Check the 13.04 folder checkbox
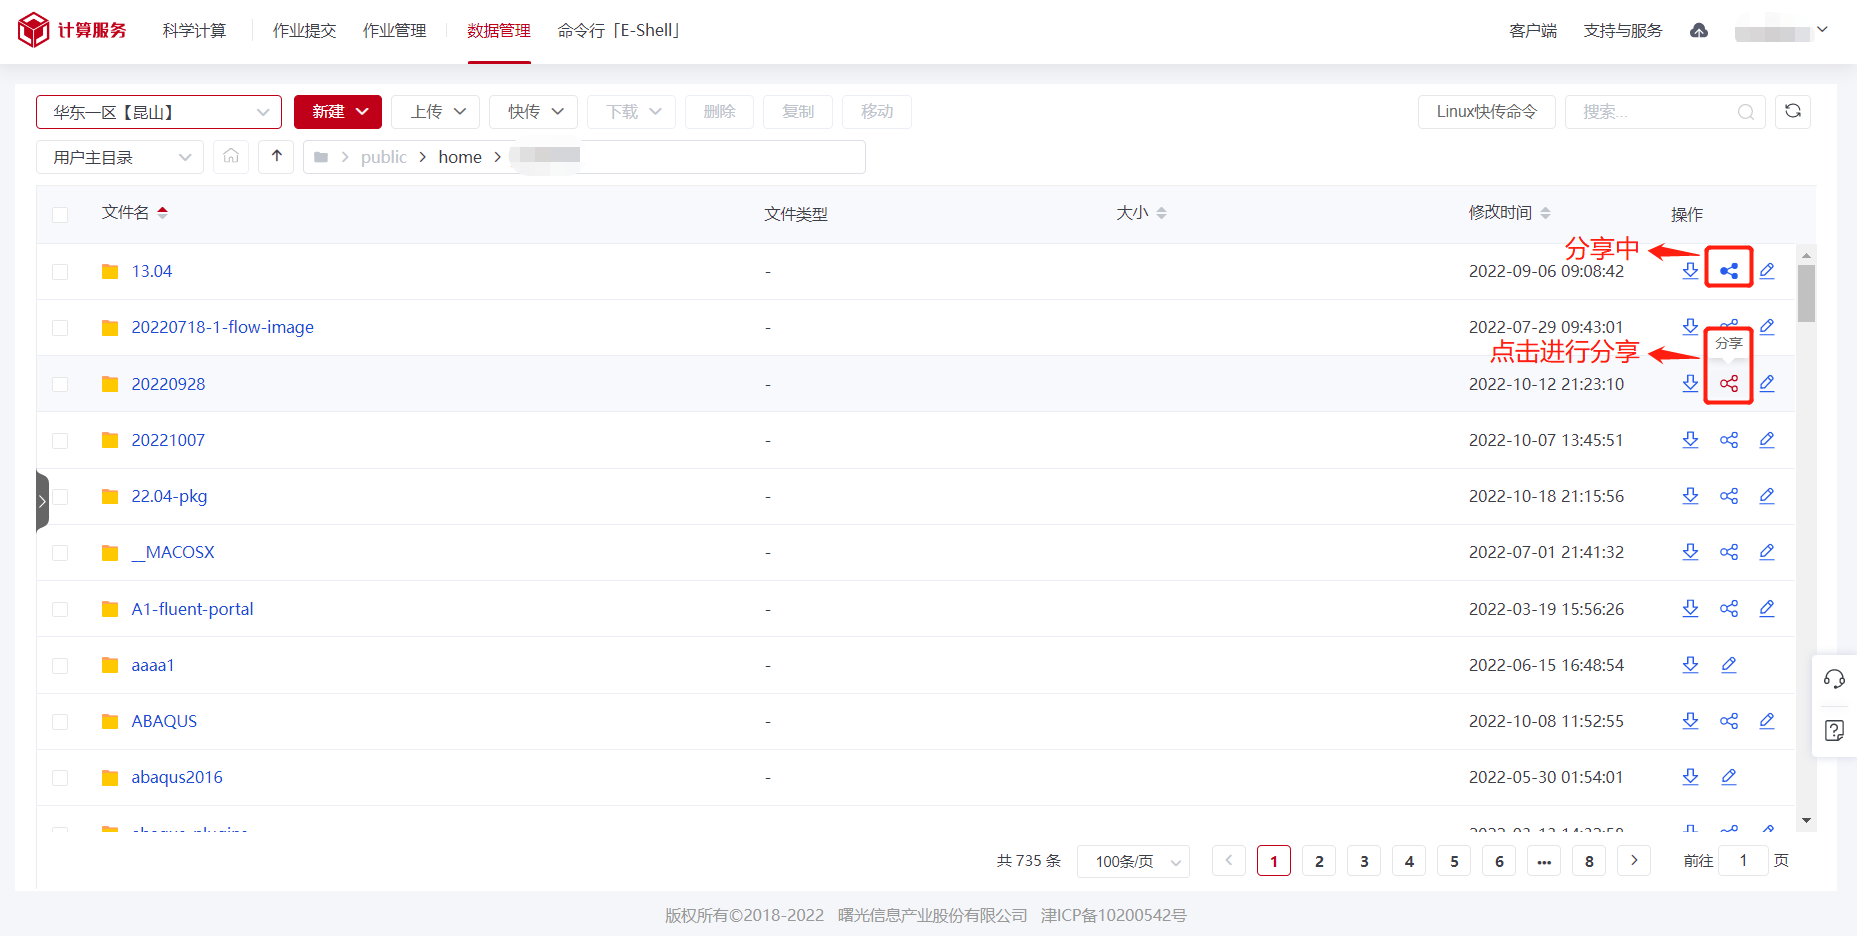 point(60,272)
